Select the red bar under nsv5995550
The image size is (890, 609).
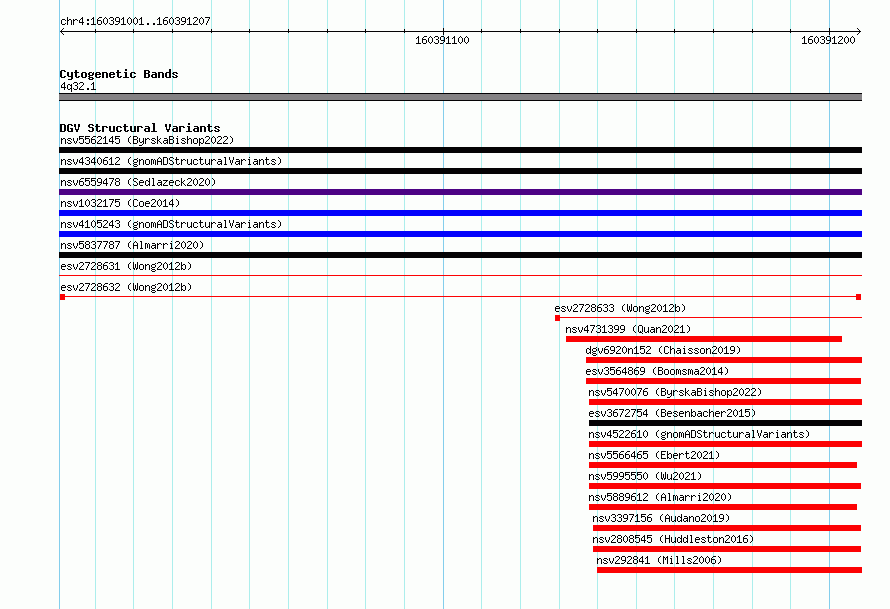click(725, 486)
